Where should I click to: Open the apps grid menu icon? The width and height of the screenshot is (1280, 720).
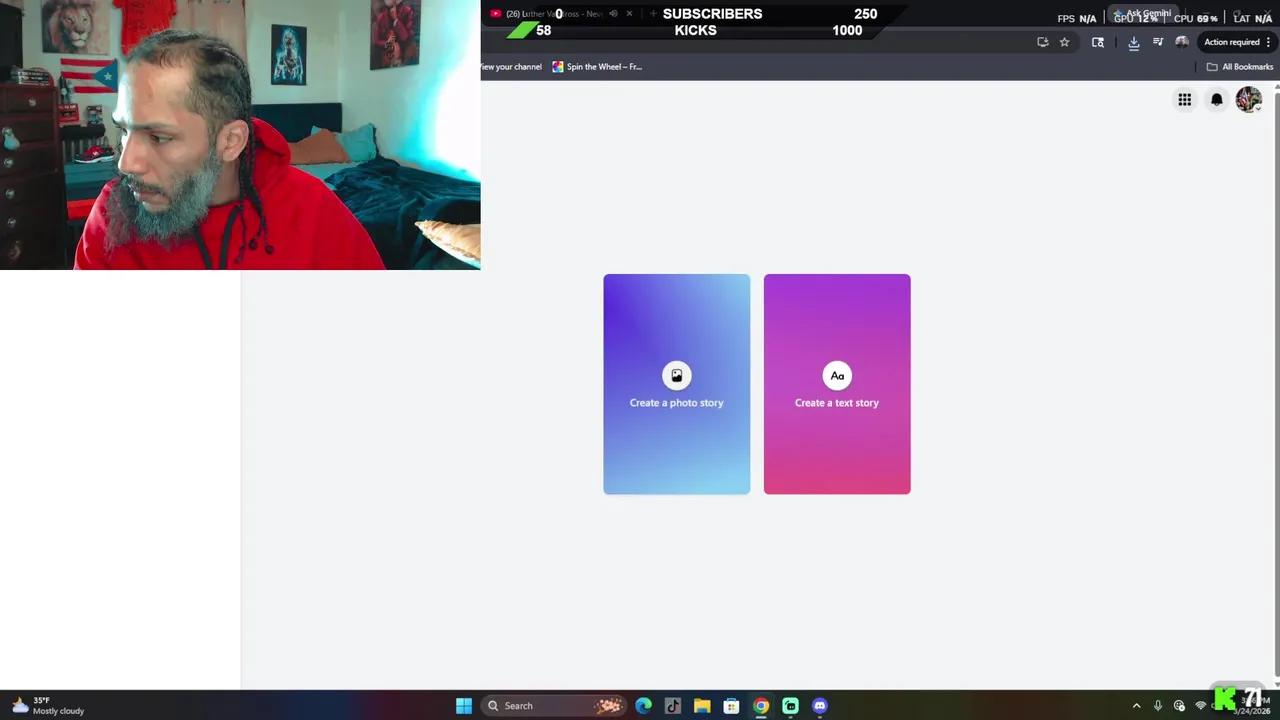[x=1184, y=99]
